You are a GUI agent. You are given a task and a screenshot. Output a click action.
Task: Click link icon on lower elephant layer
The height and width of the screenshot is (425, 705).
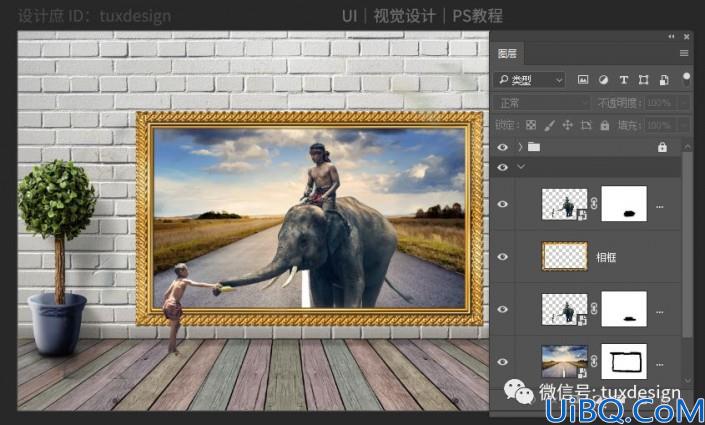click(594, 309)
